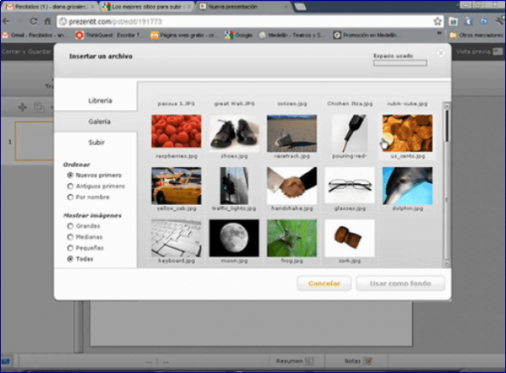The height and width of the screenshot is (373, 506).
Task: Click the Resumen icon in bottom bar
Action: [x=309, y=361]
